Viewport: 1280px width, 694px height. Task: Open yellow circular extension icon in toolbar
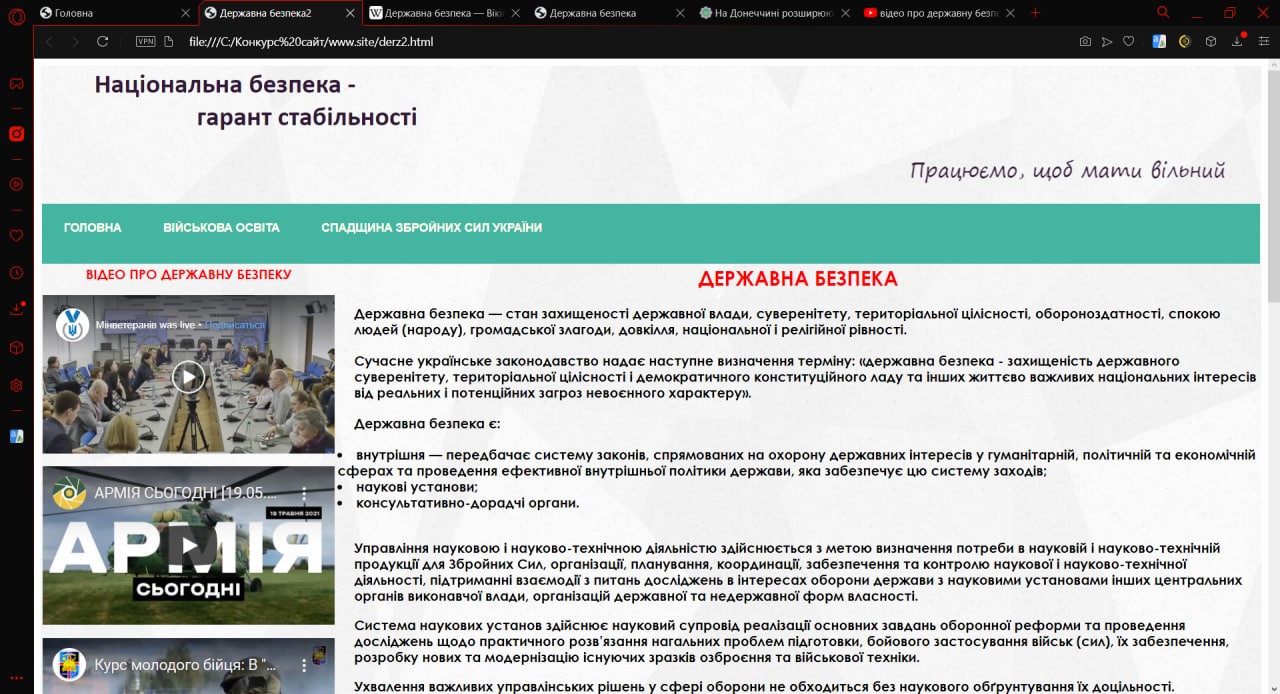1185,42
